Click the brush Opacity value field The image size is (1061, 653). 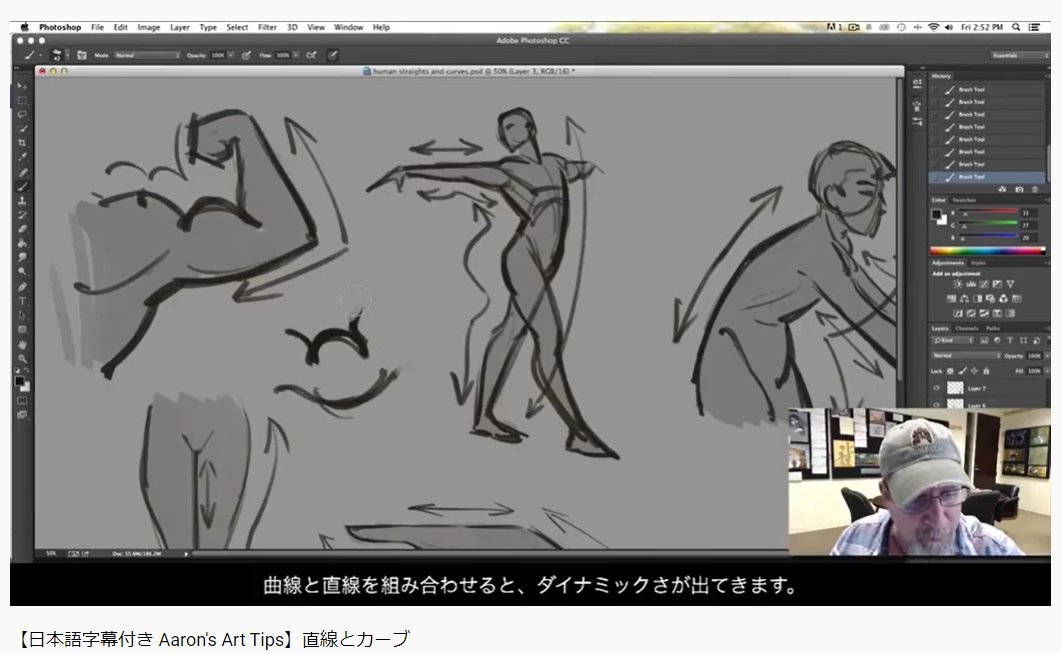217,55
